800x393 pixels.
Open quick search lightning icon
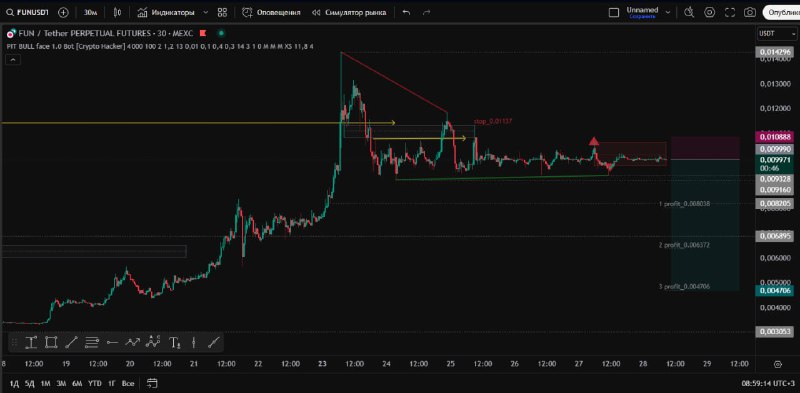(x=689, y=12)
